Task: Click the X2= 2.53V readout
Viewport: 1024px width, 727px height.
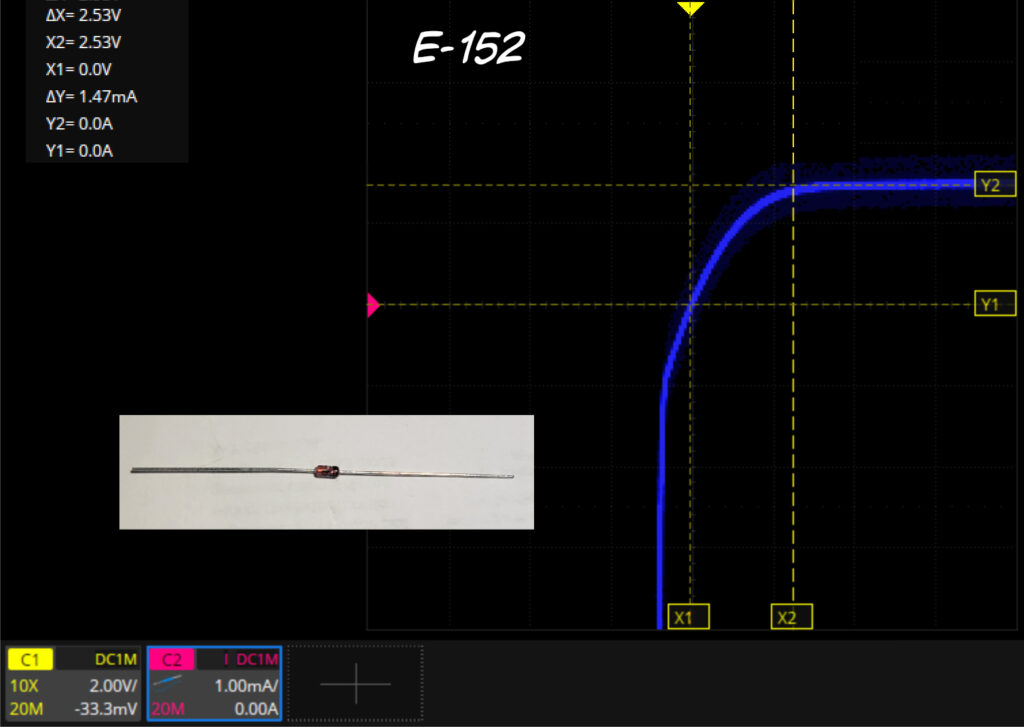Action: tap(83, 42)
